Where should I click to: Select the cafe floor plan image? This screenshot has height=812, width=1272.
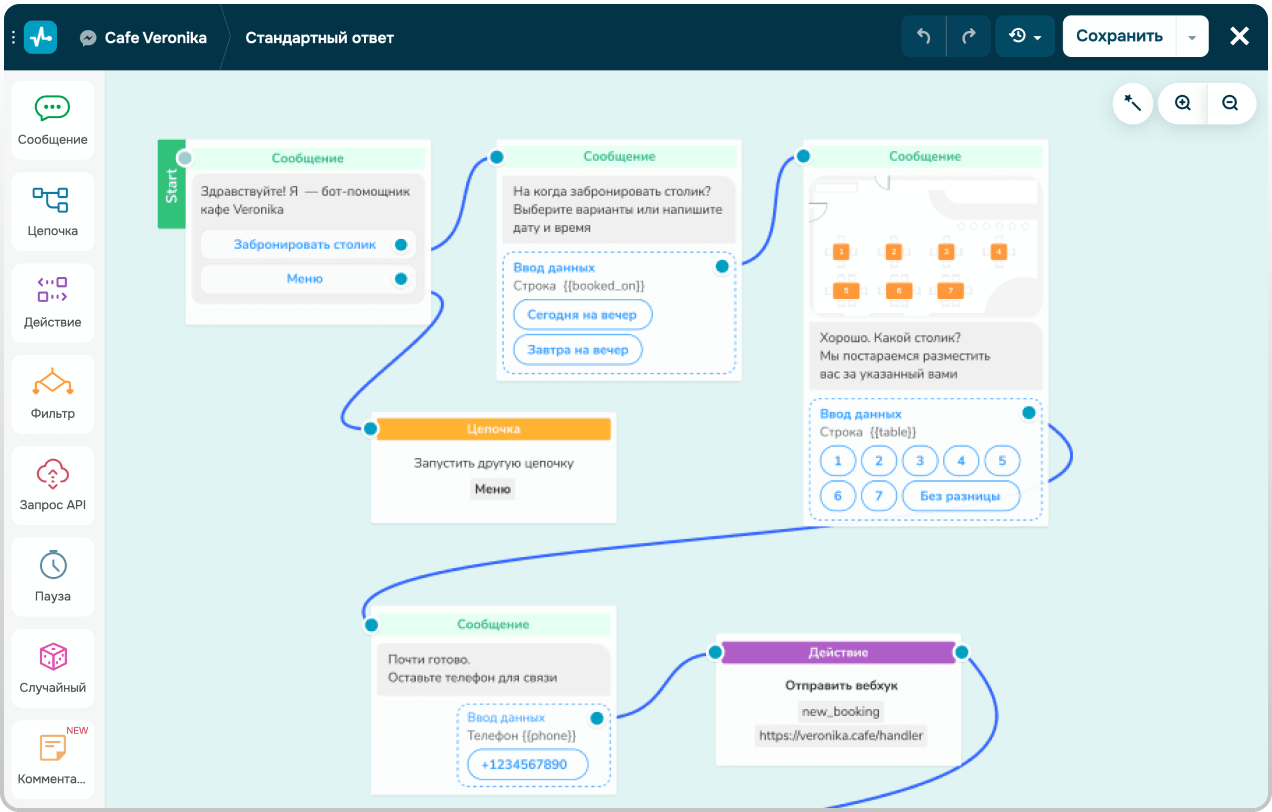[x=923, y=246]
